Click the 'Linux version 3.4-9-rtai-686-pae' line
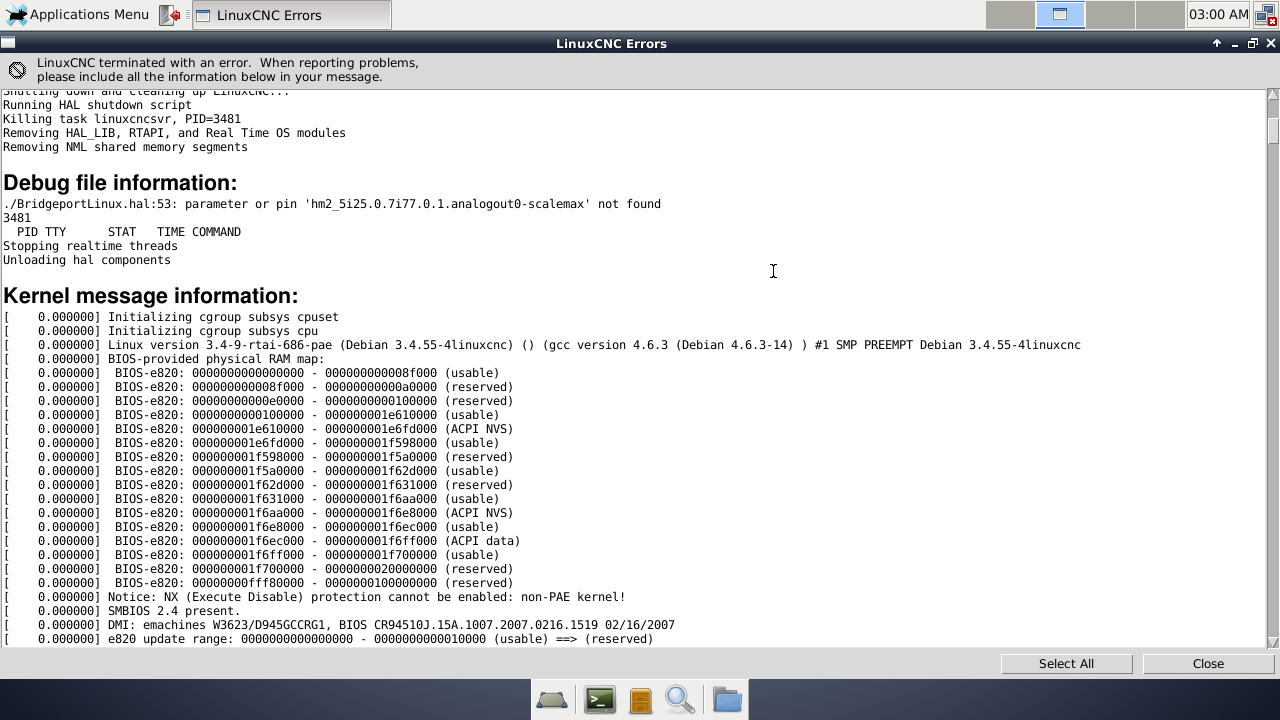 click(x=542, y=345)
